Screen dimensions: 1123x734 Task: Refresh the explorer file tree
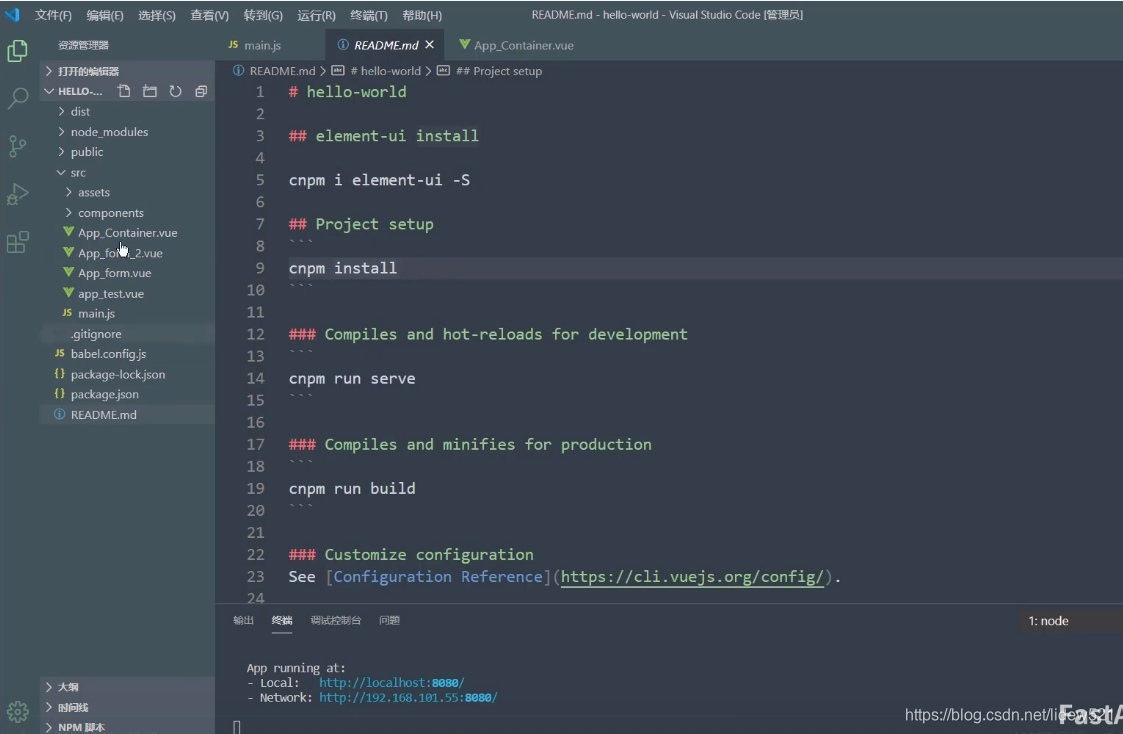(x=175, y=91)
